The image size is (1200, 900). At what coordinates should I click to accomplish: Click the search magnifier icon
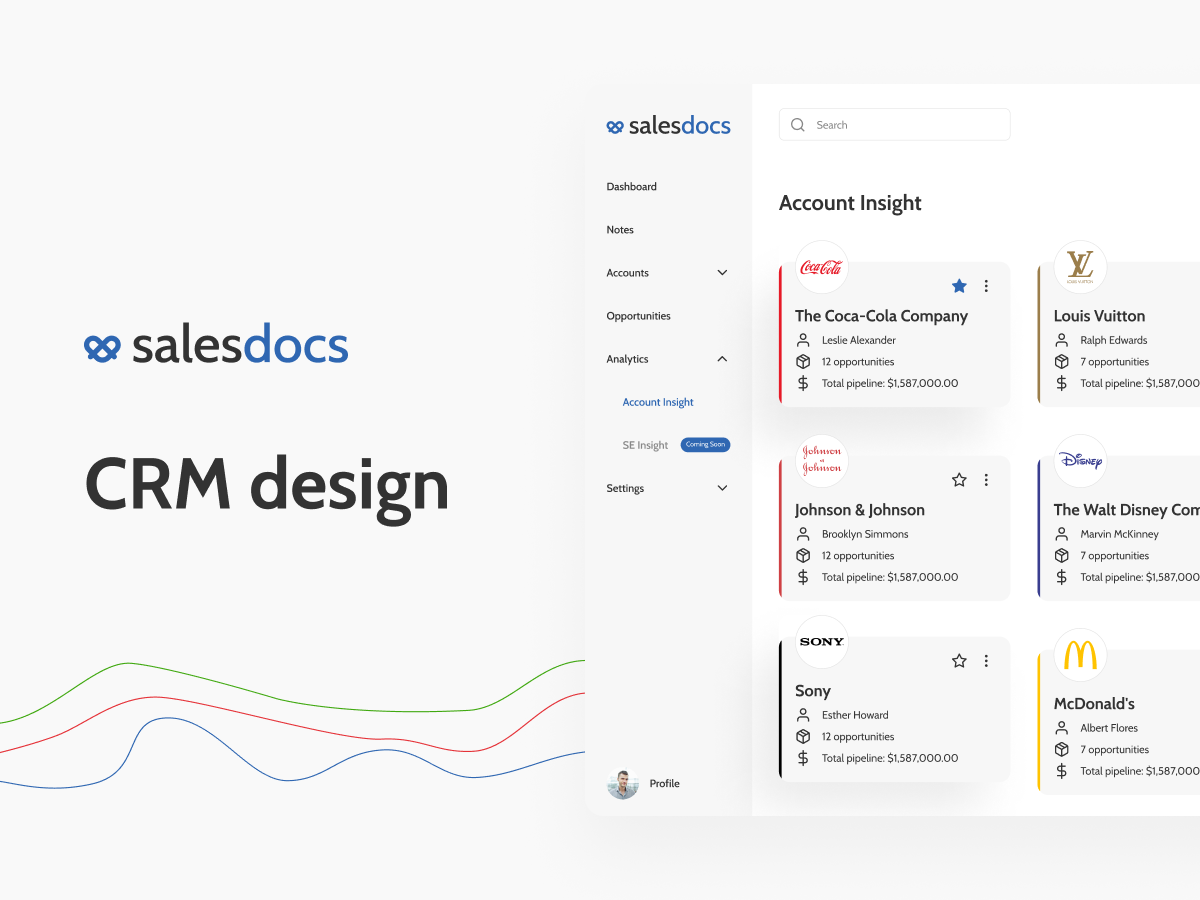(797, 125)
